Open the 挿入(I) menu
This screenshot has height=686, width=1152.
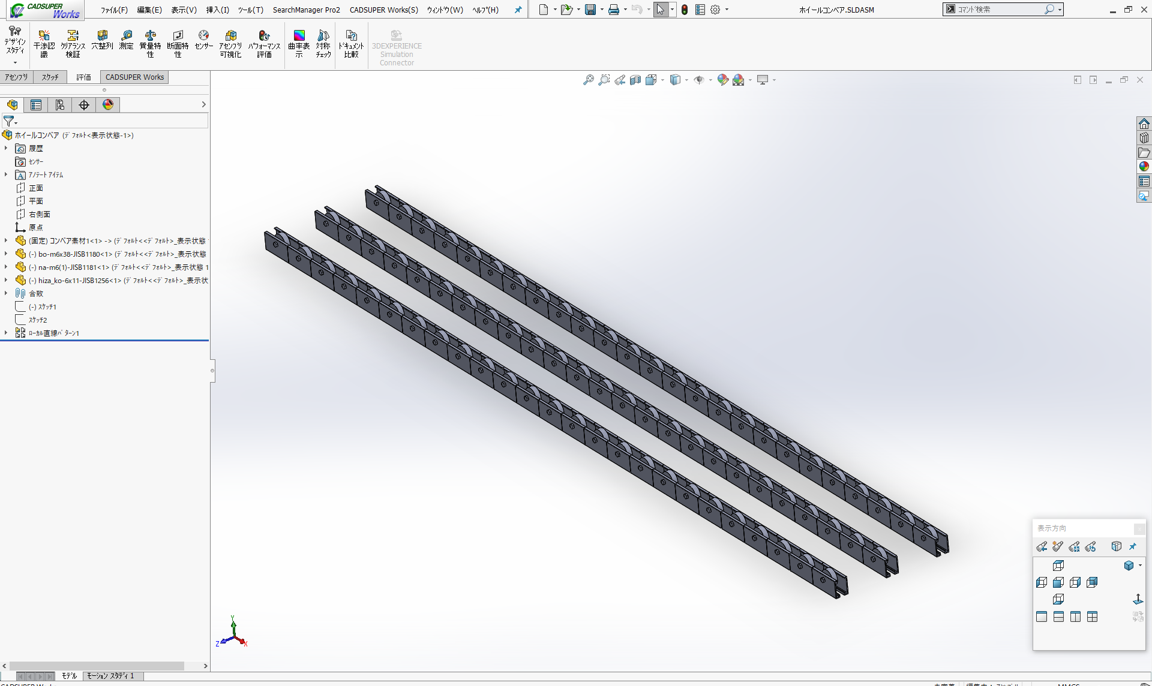pos(217,10)
